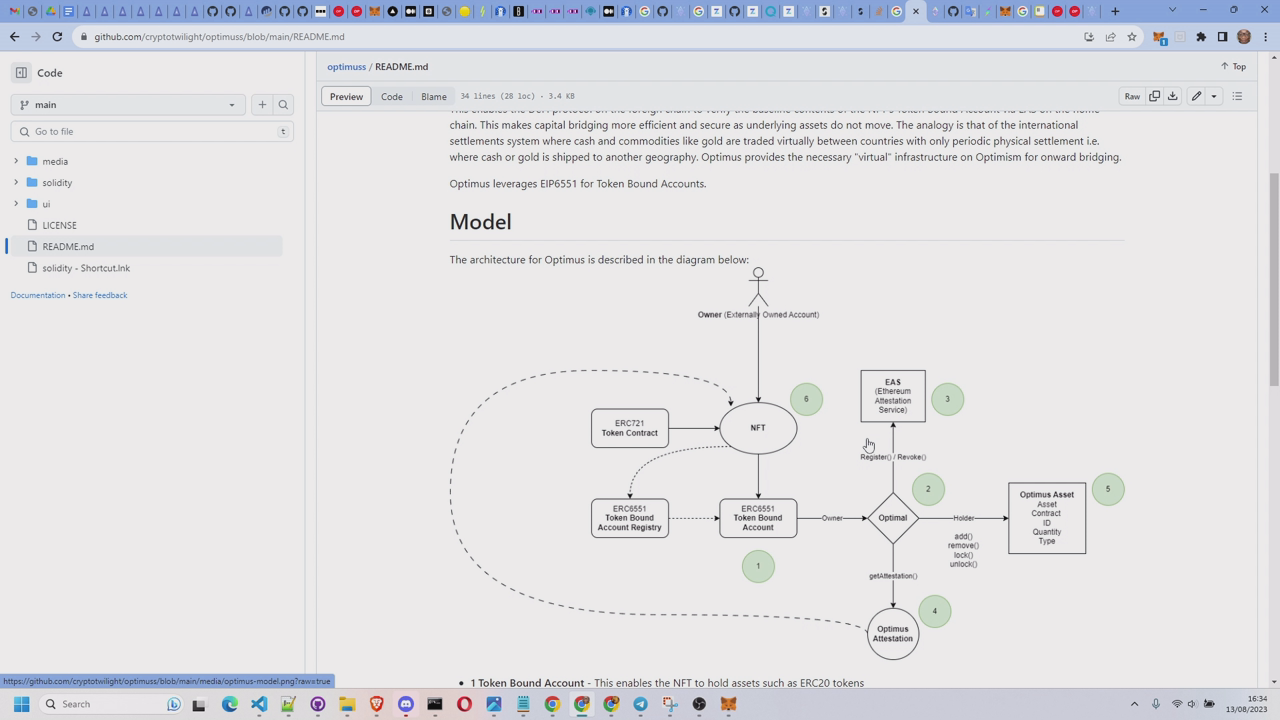Click the browser forward arrow
The width and height of the screenshot is (1280, 720).
coord(36,37)
